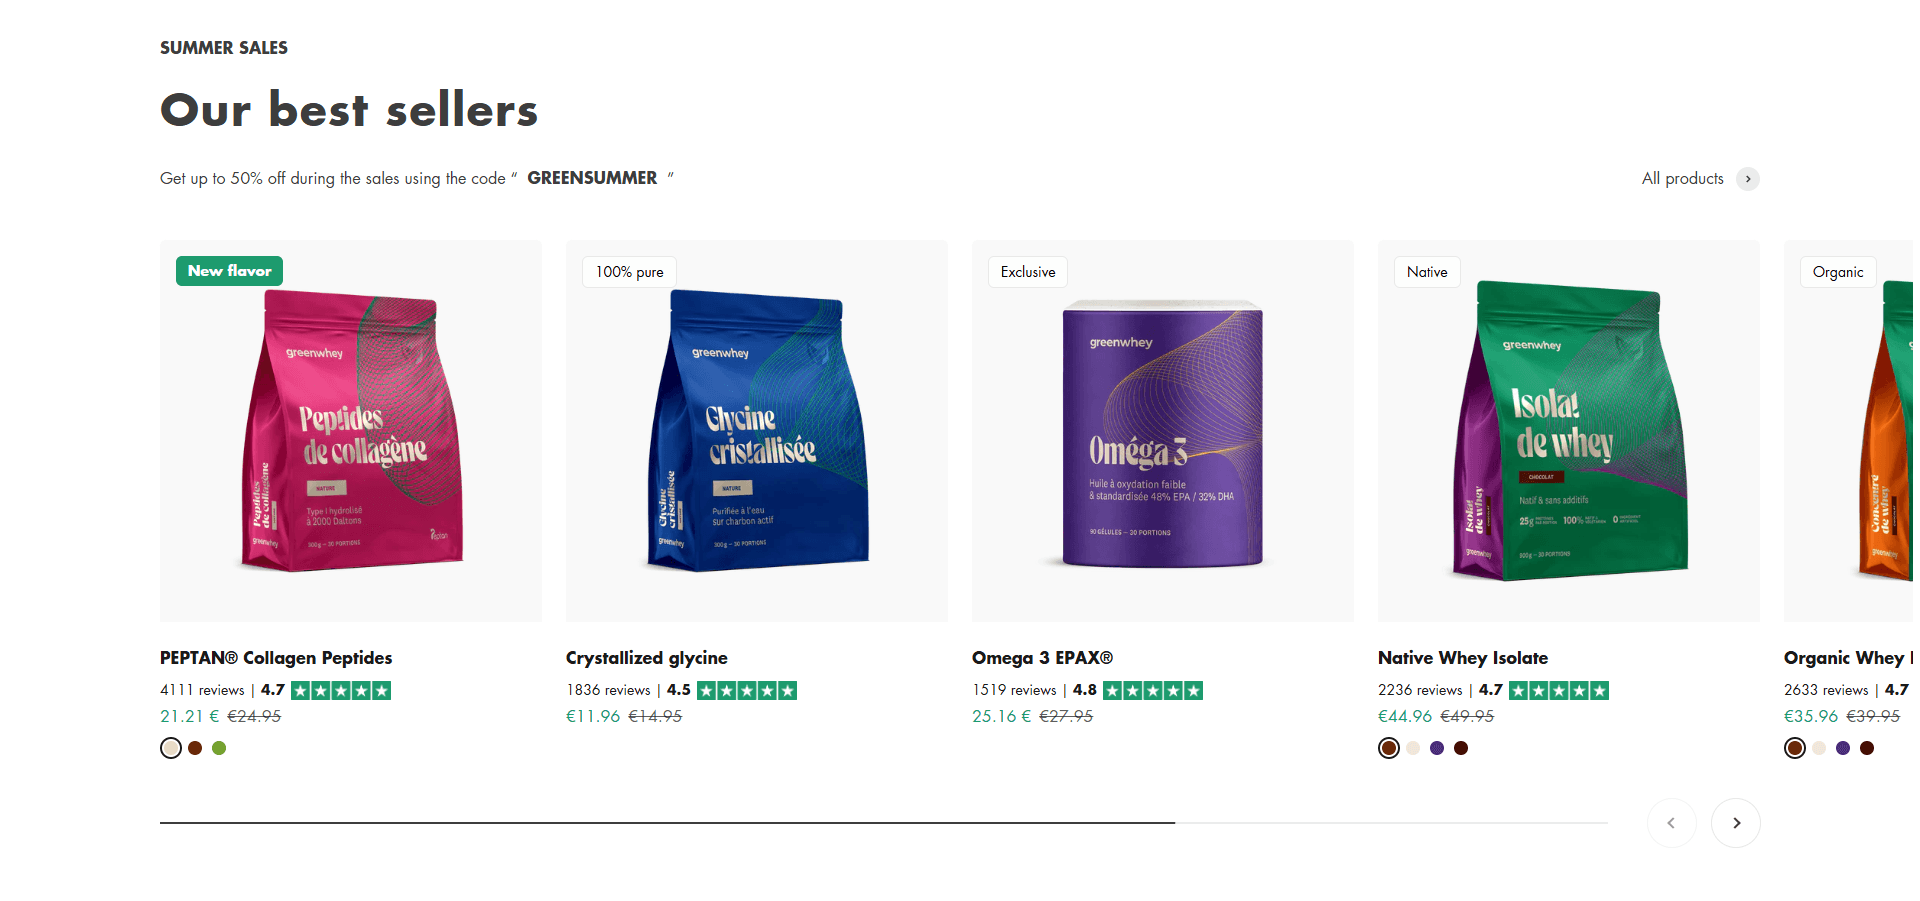Click the Native Whey Isolate bag image
1920x901 pixels.
coord(1569,431)
